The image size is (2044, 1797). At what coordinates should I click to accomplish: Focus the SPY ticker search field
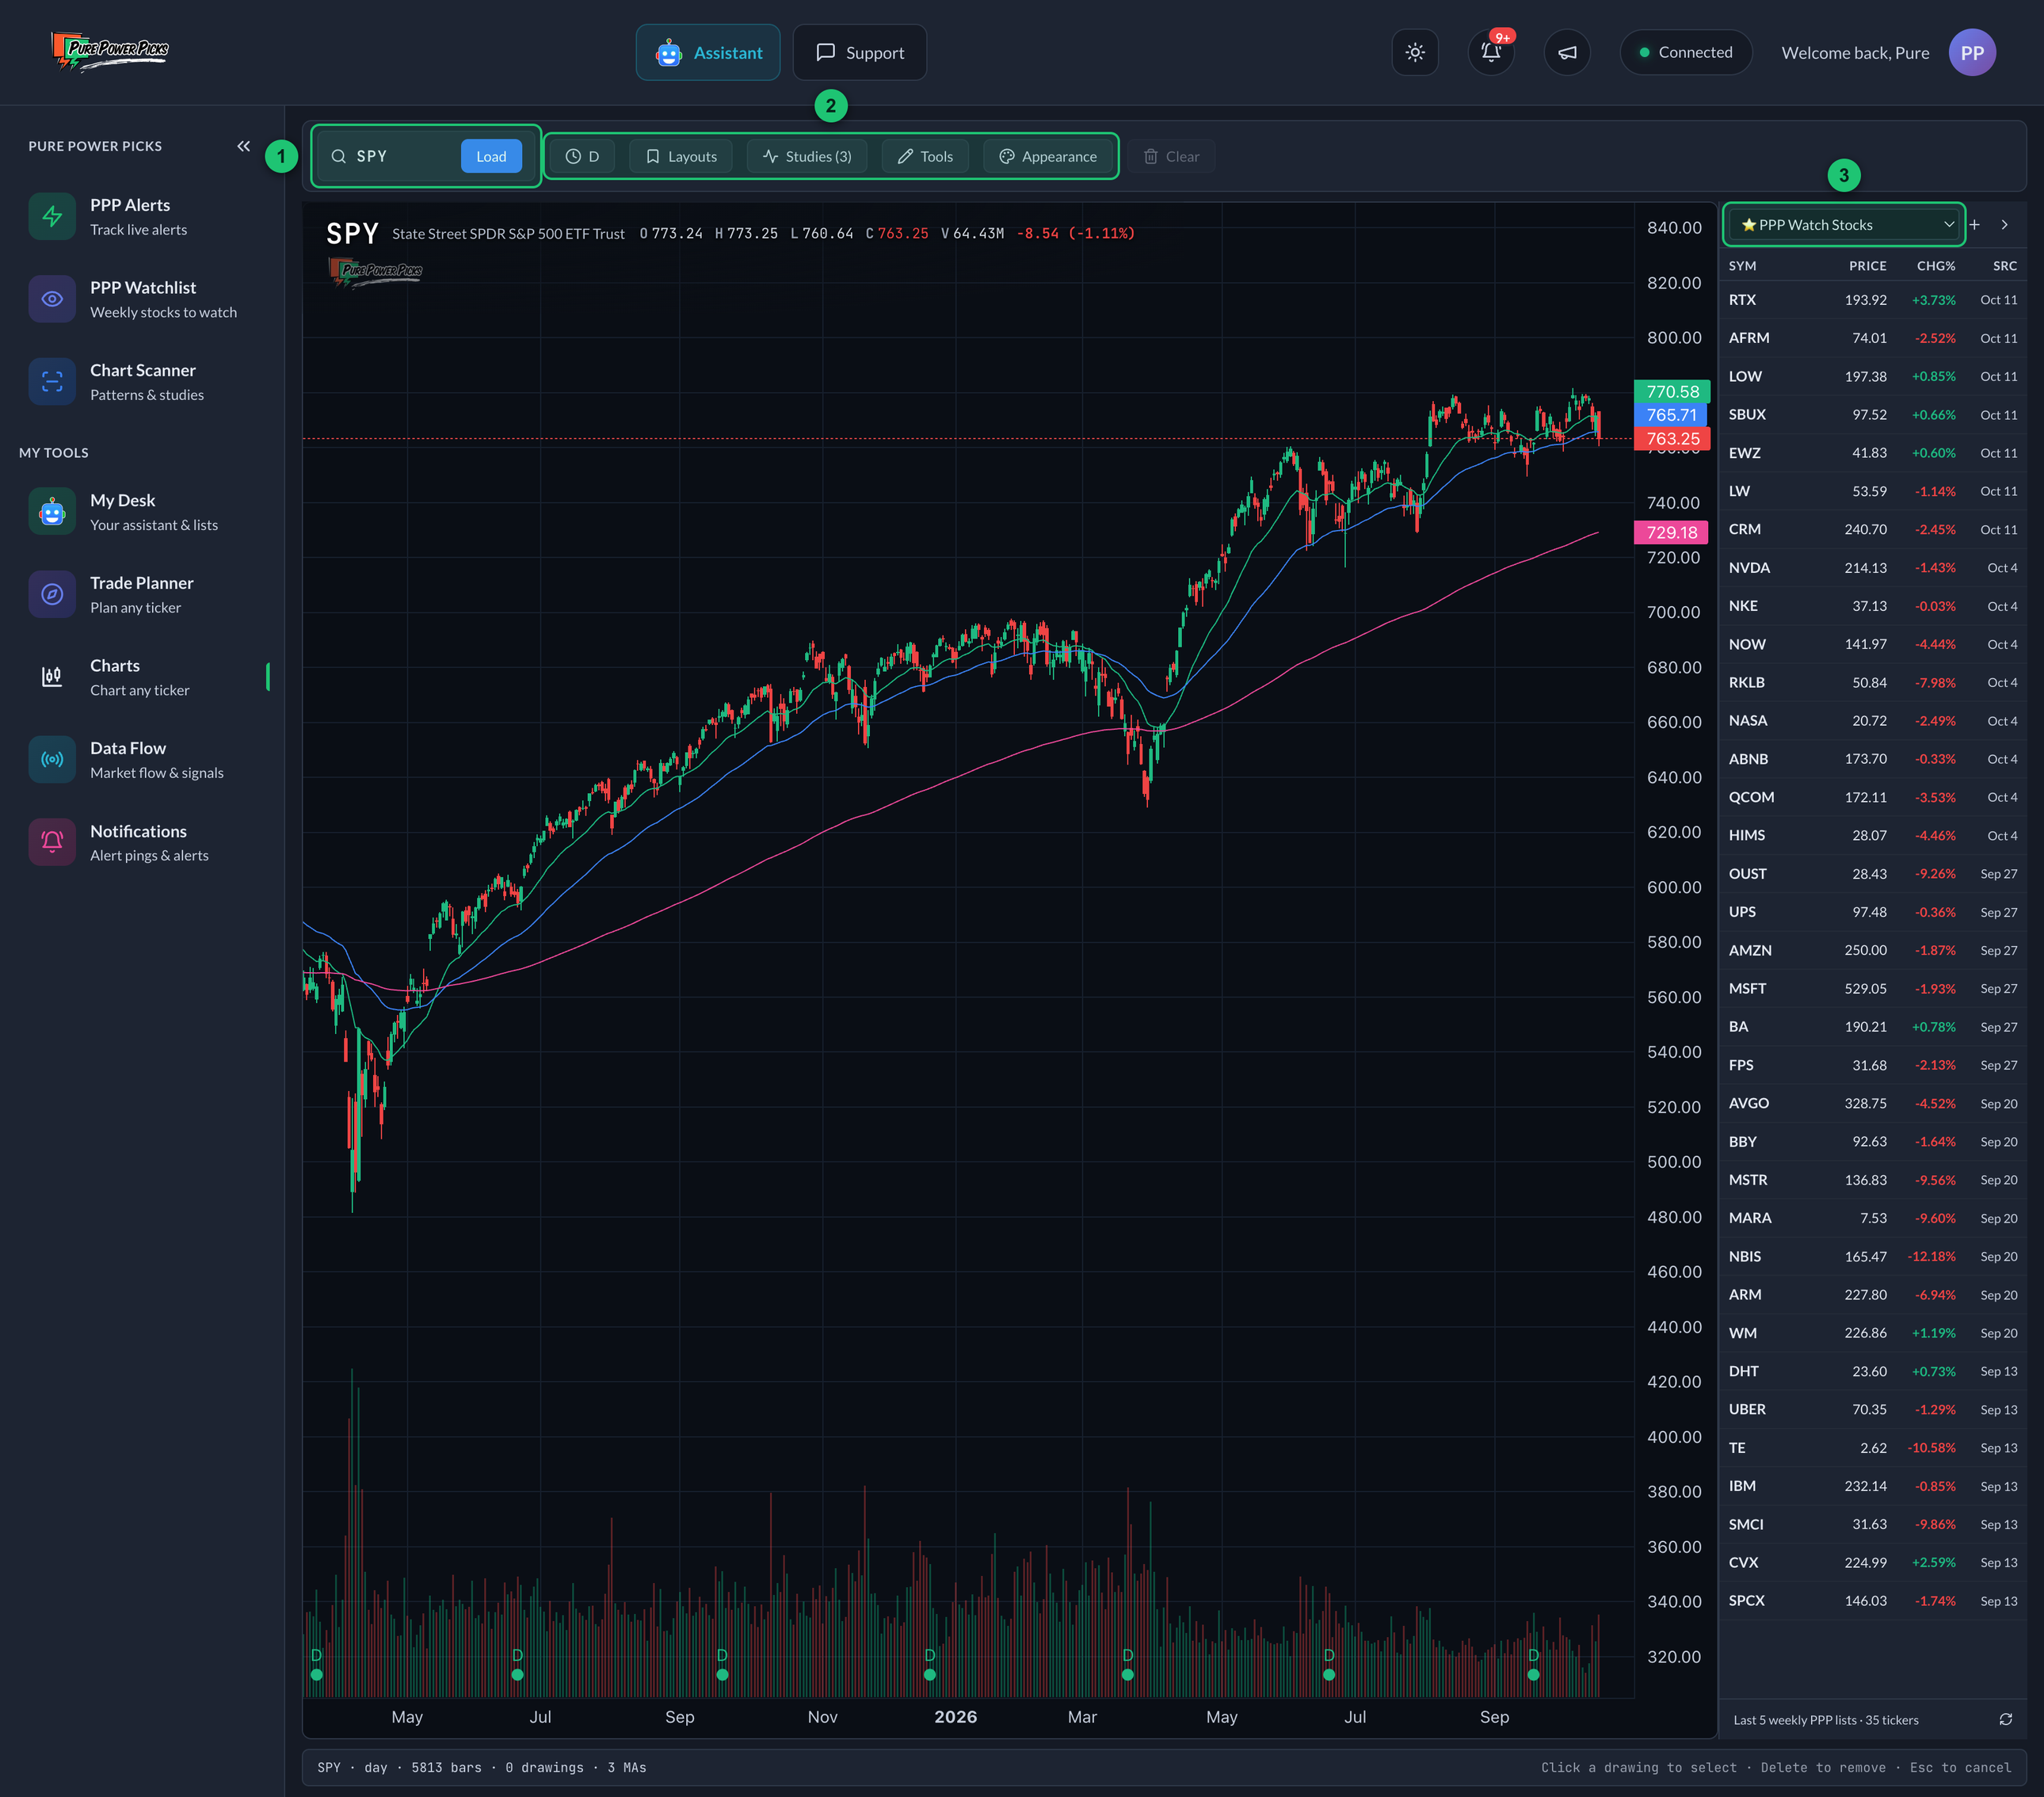[400, 156]
